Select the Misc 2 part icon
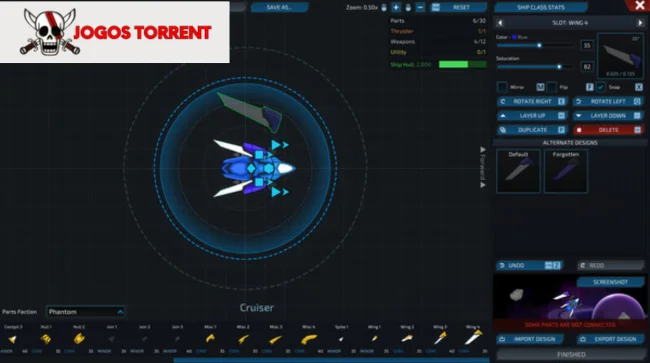 click(243, 339)
